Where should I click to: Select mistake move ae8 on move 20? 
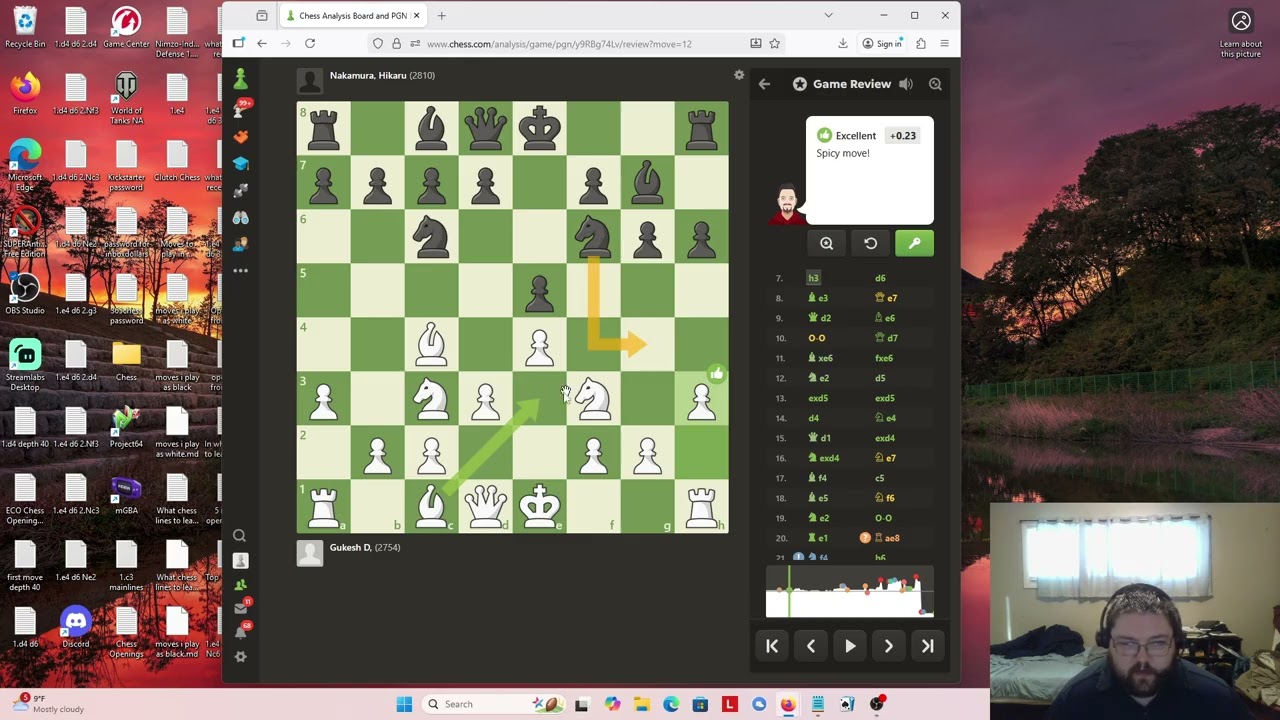coord(887,538)
